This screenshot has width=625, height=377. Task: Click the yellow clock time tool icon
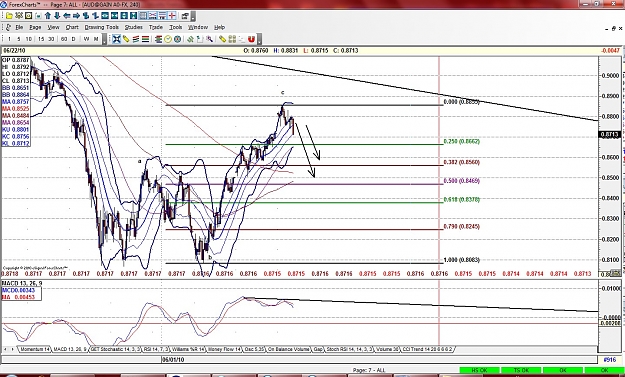pyautogui.click(x=168, y=39)
